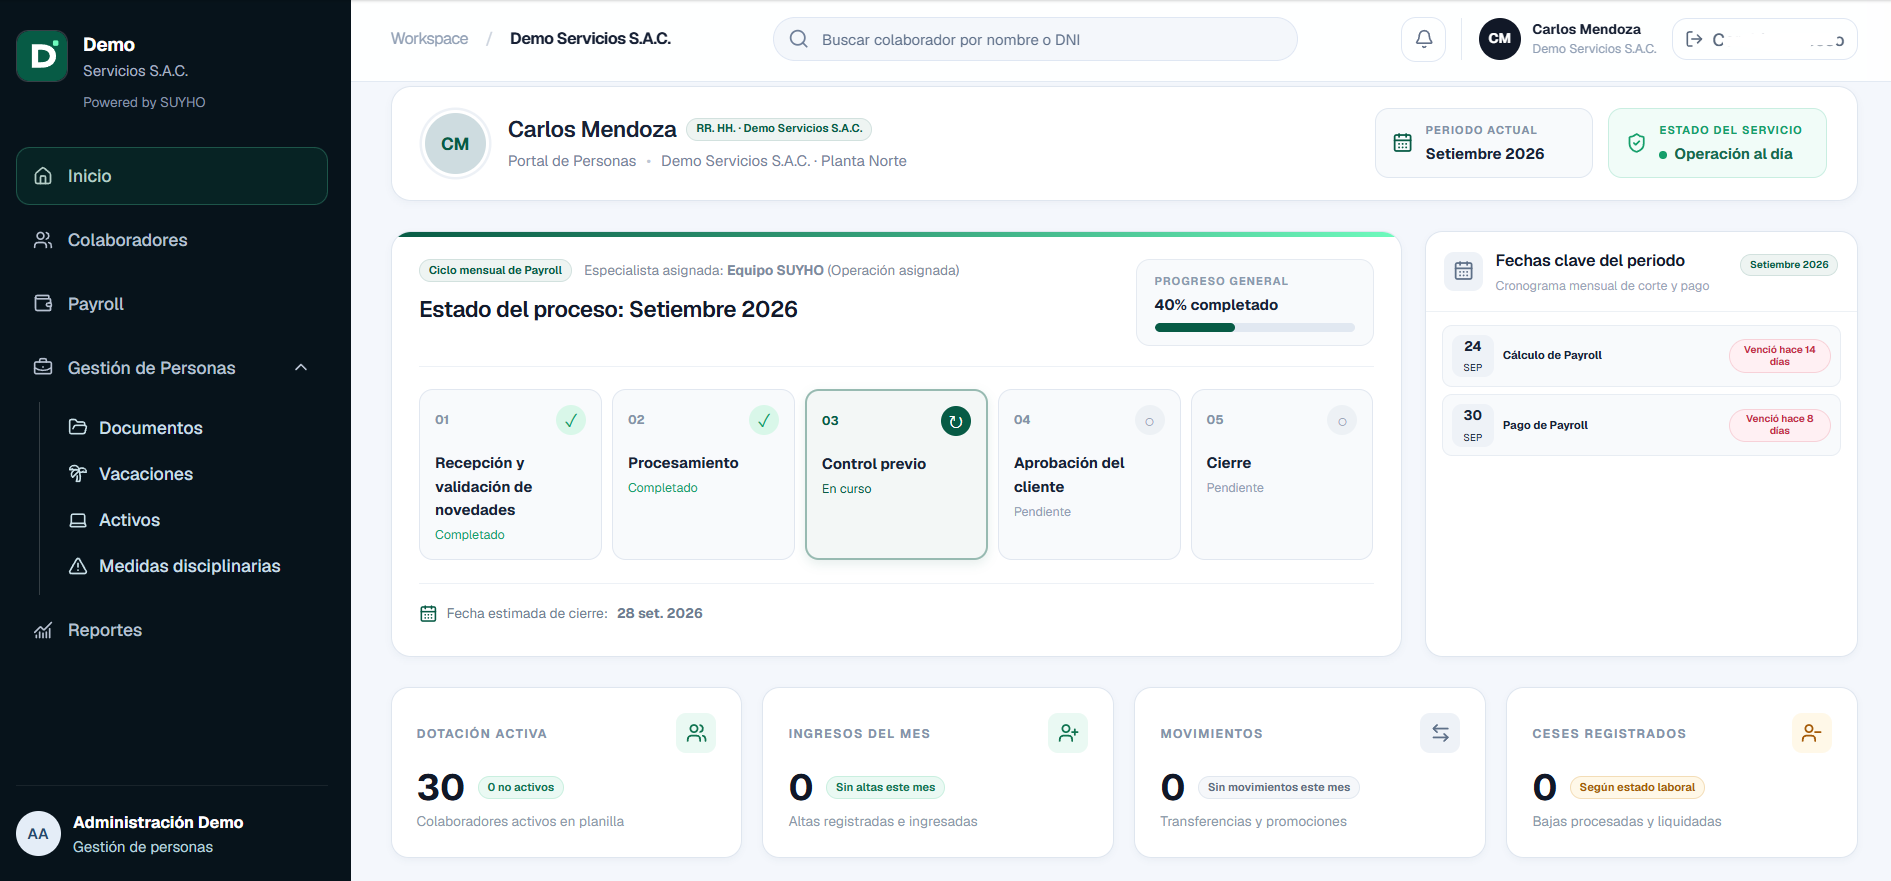1891x881 pixels.
Task: Click the refresh icon on Control previo
Action: tap(956, 421)
